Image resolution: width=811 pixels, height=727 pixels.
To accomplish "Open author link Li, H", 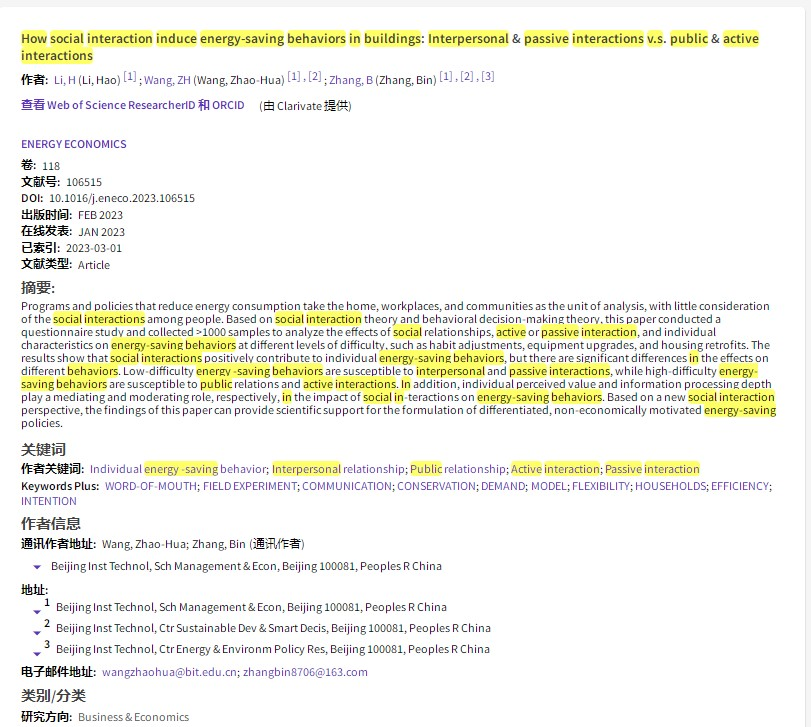I will pyautogui.click(x=64, y=80).
